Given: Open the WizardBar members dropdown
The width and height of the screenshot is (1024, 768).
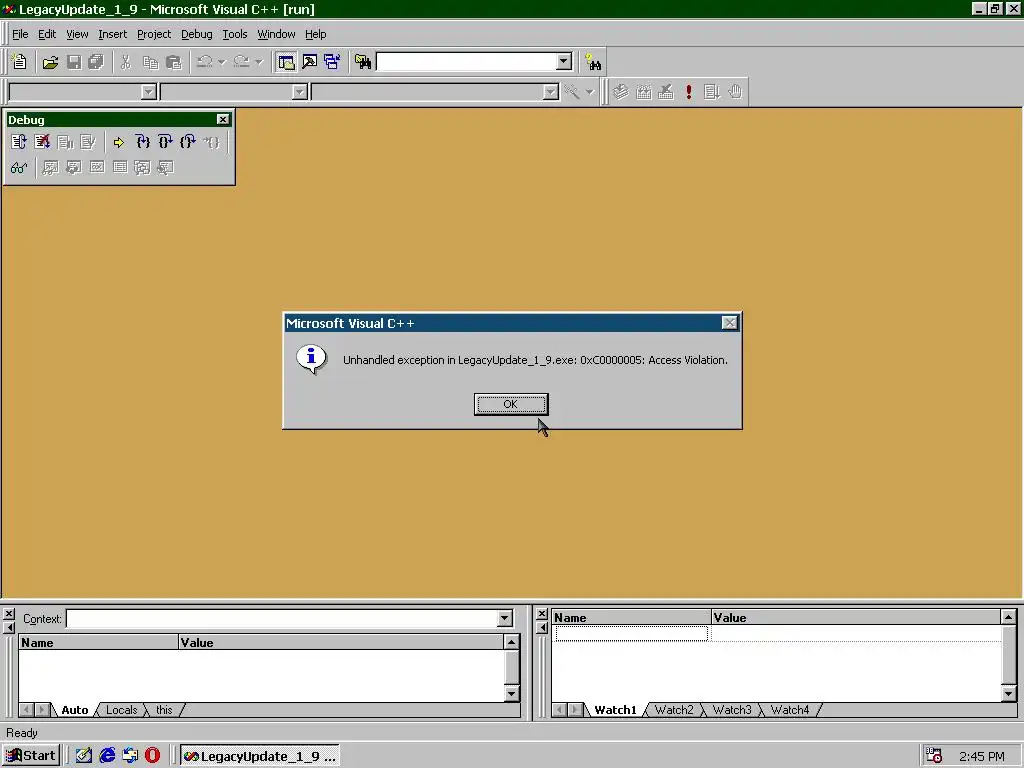Looking at the screenshot, I should point(551,91).
